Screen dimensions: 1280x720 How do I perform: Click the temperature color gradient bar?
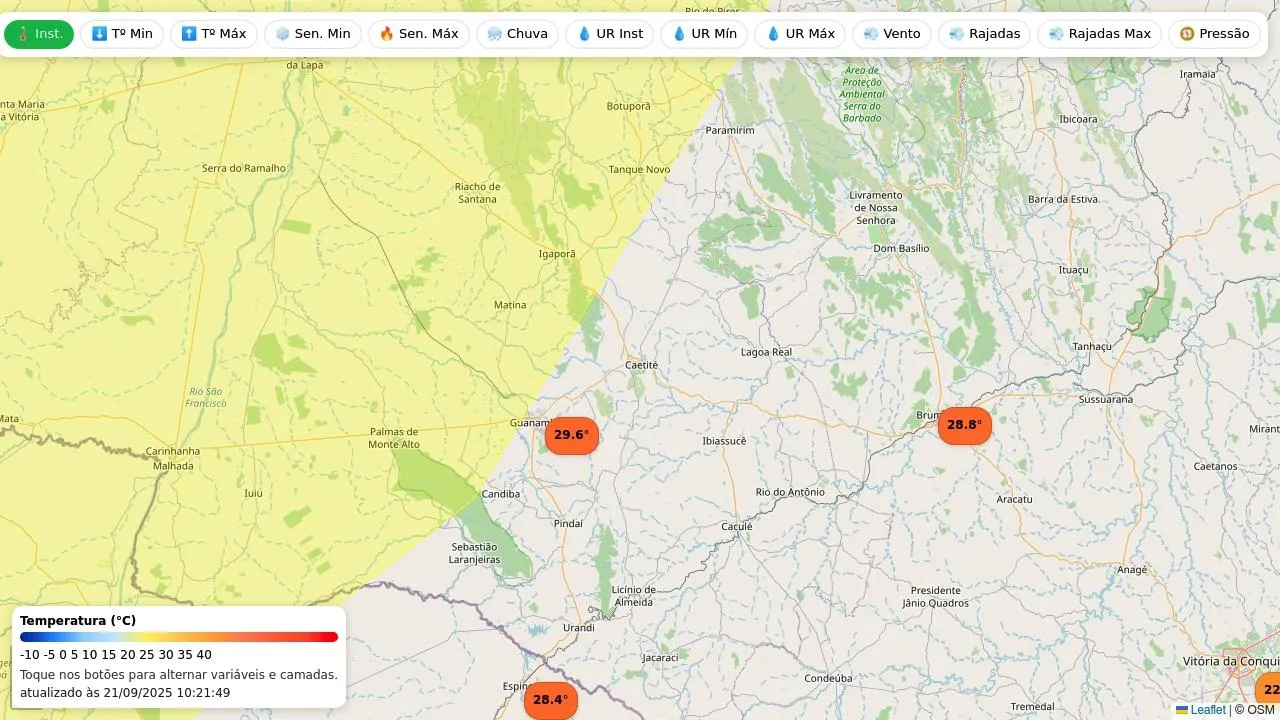pos(179,637)
